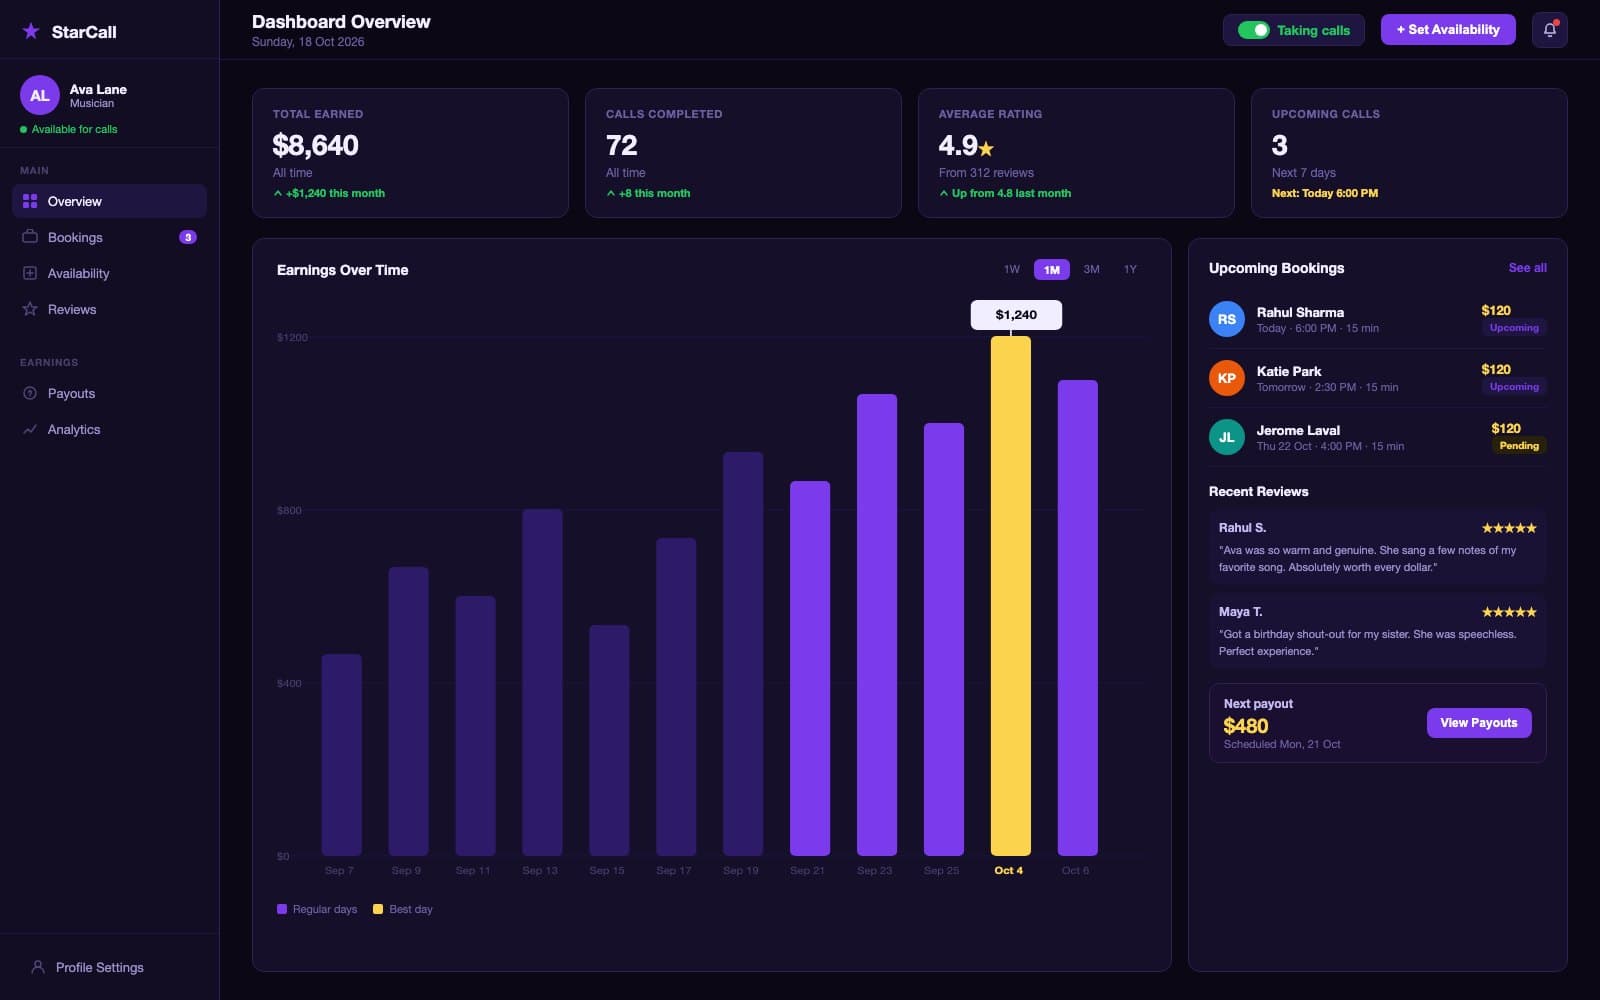Toggle the Taking calls switch
The image size is (1600, 1000).
click(x=1253, y=30)
